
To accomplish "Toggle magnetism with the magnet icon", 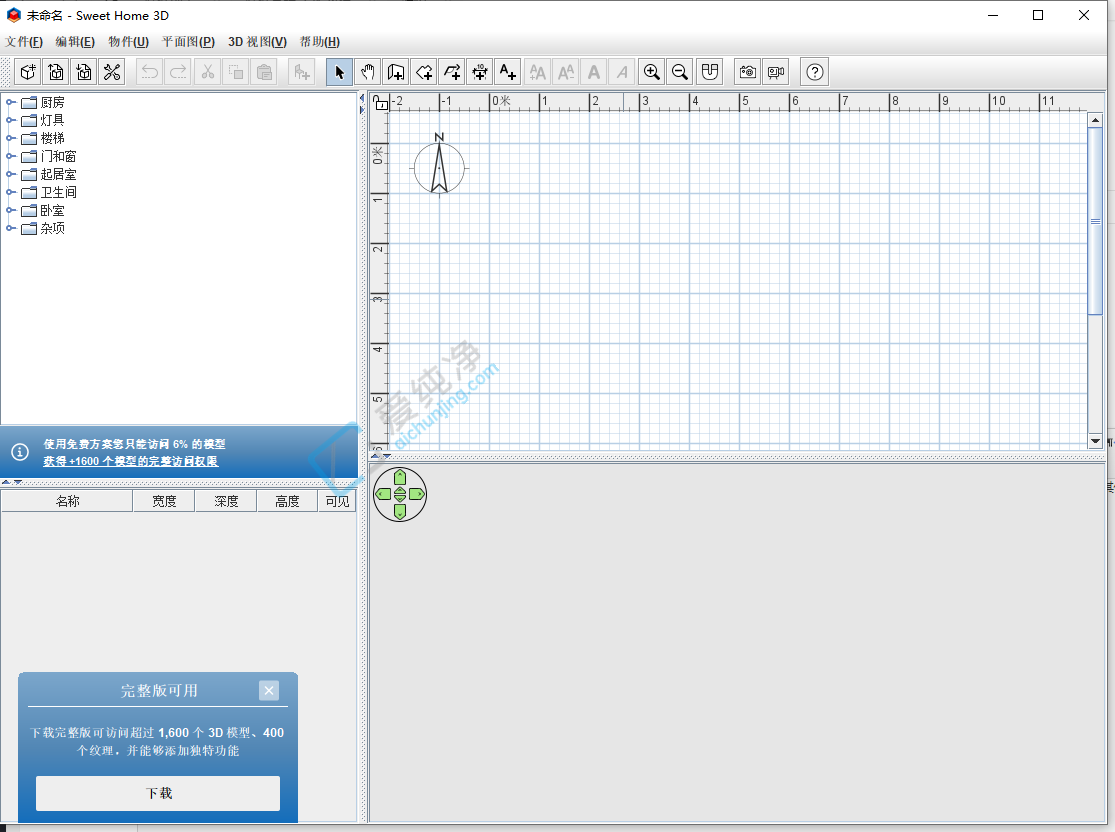I will tap(709, 72).
